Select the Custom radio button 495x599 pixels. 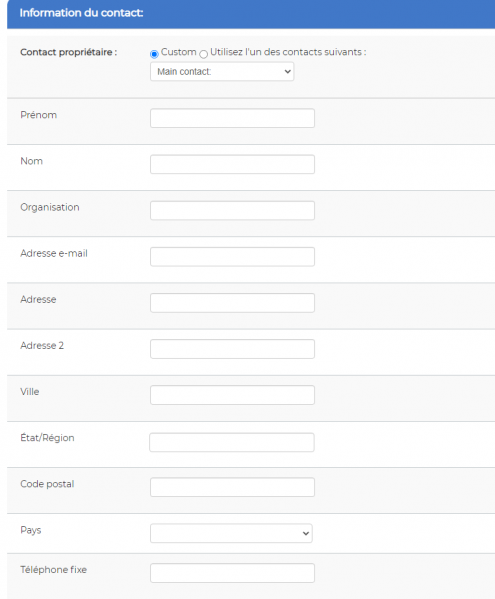154,54
